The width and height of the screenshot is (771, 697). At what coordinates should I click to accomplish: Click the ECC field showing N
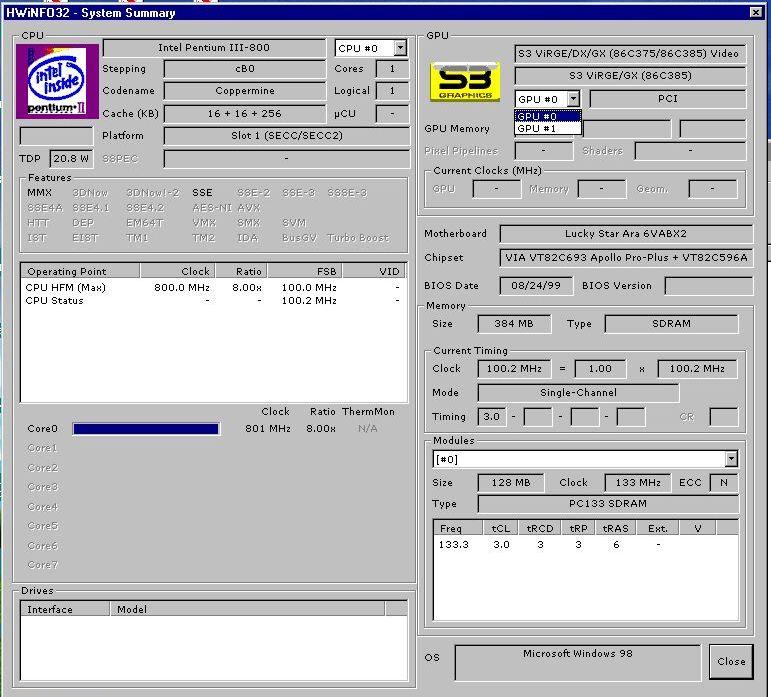[724, 483]
